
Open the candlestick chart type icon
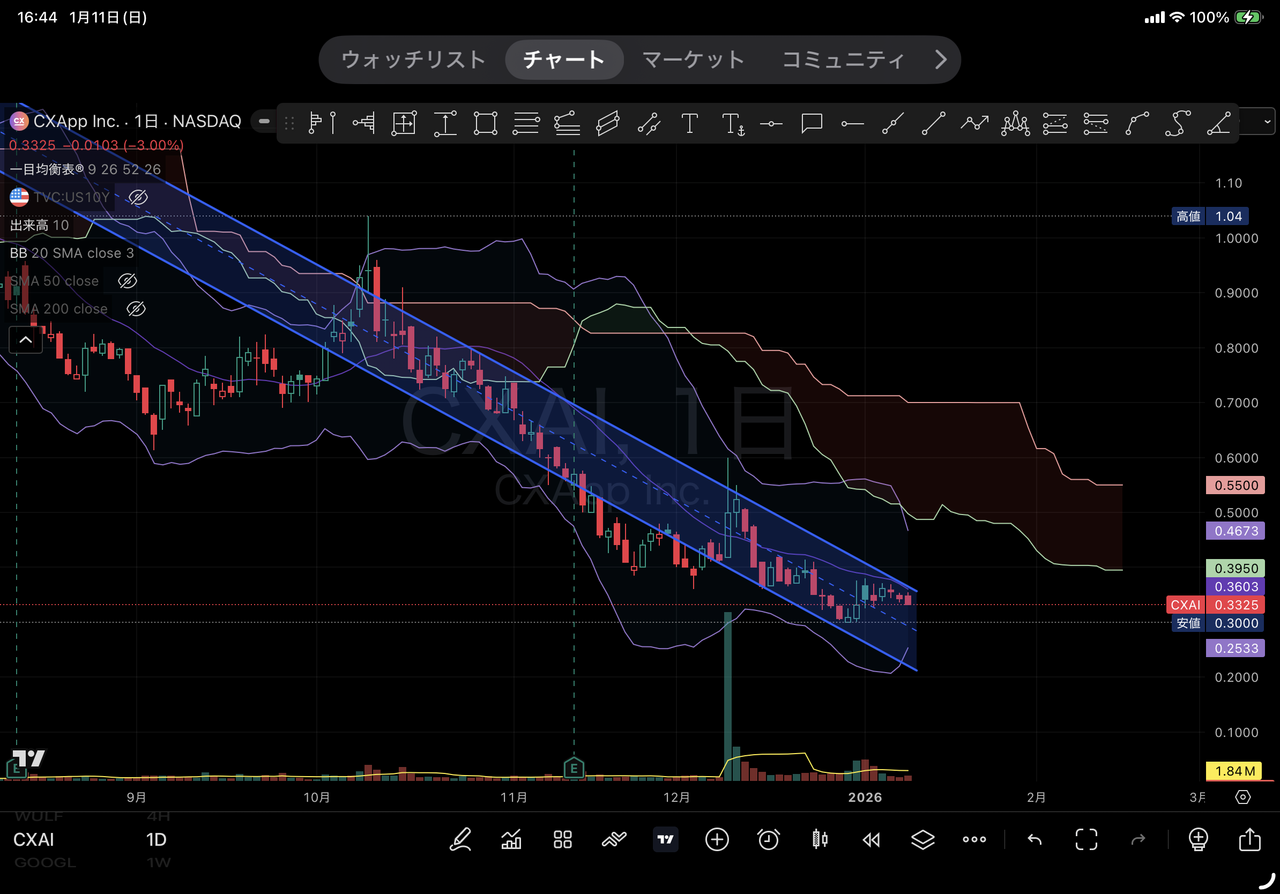pos(820,840)
